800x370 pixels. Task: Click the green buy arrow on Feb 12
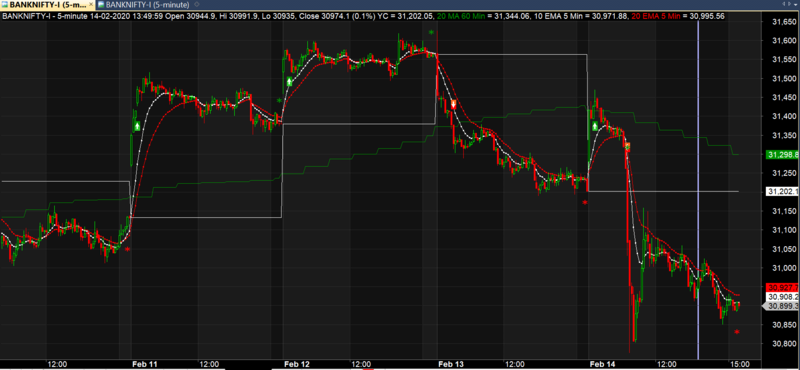290,82
